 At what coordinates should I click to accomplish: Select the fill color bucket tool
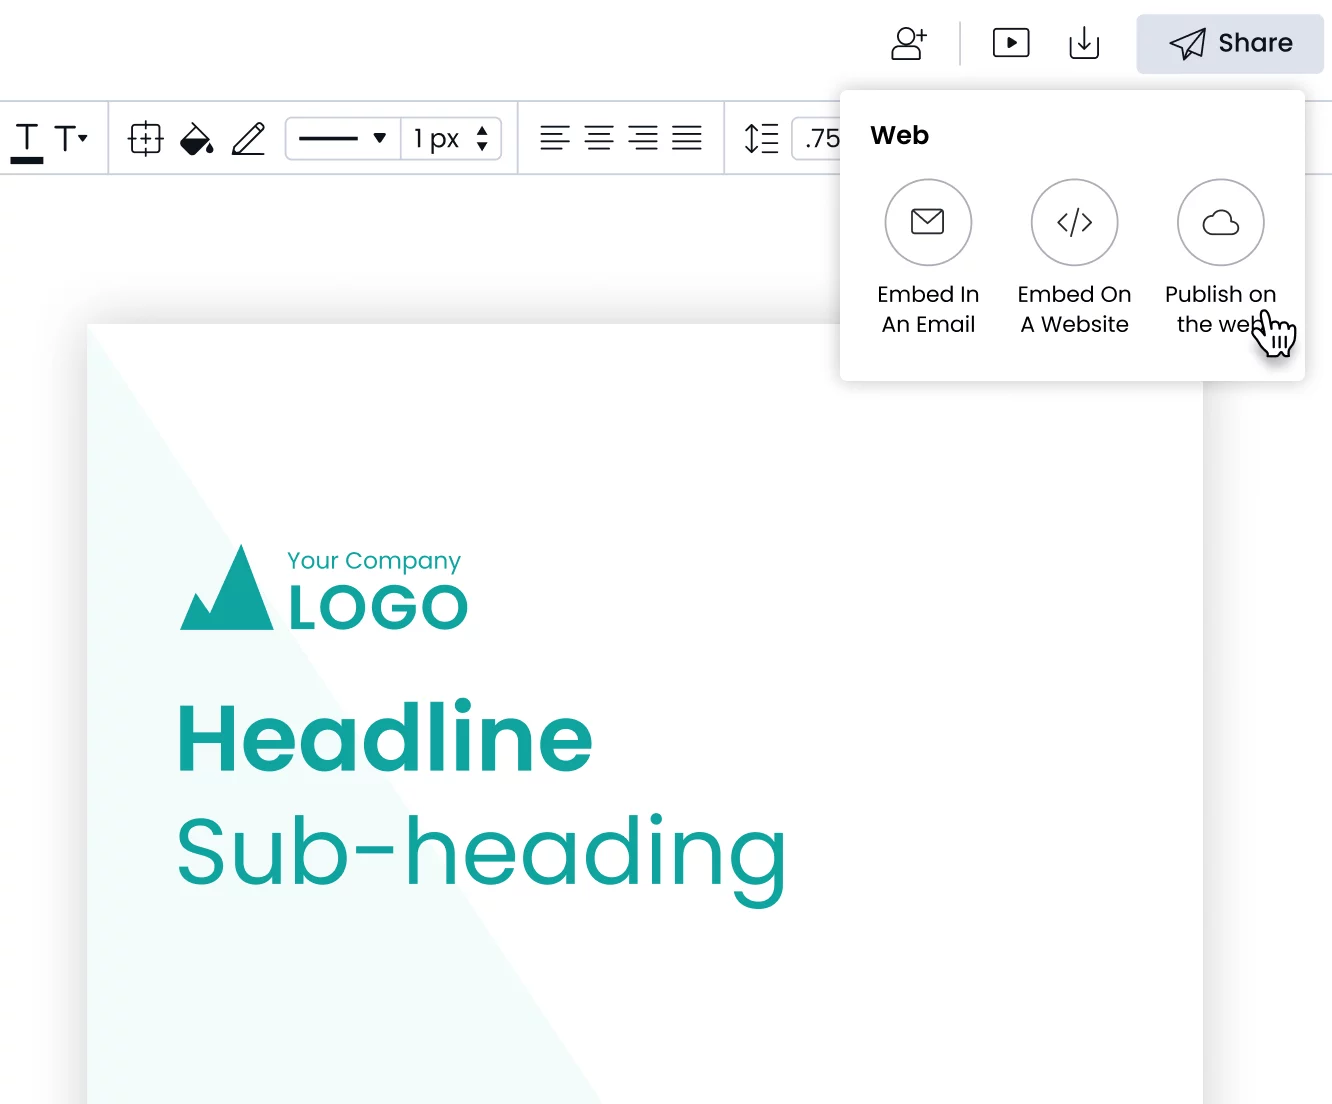196,140
